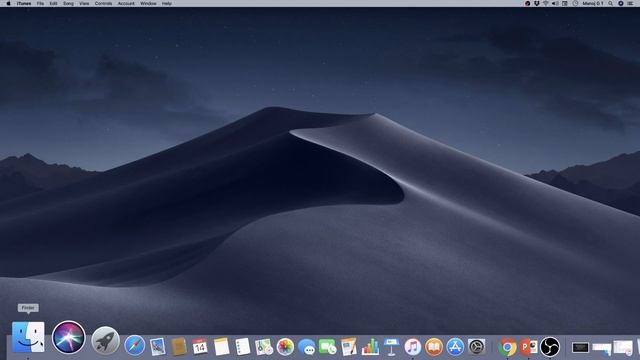Open the View menu
The image size is (640, 360).
[84, 3]
